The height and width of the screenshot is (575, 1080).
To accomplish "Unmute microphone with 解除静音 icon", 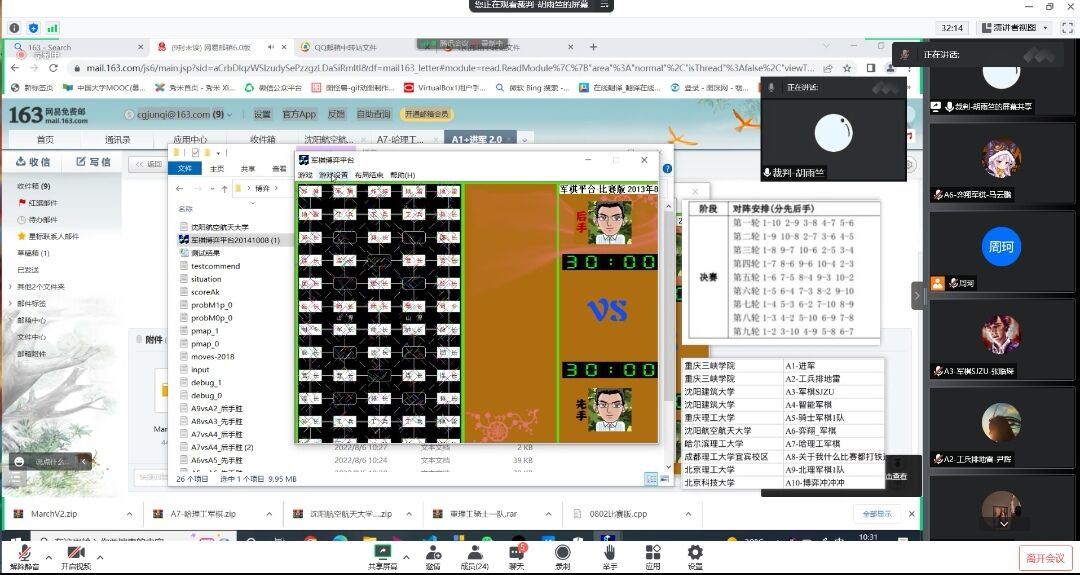I will click(x=25, y=556).
